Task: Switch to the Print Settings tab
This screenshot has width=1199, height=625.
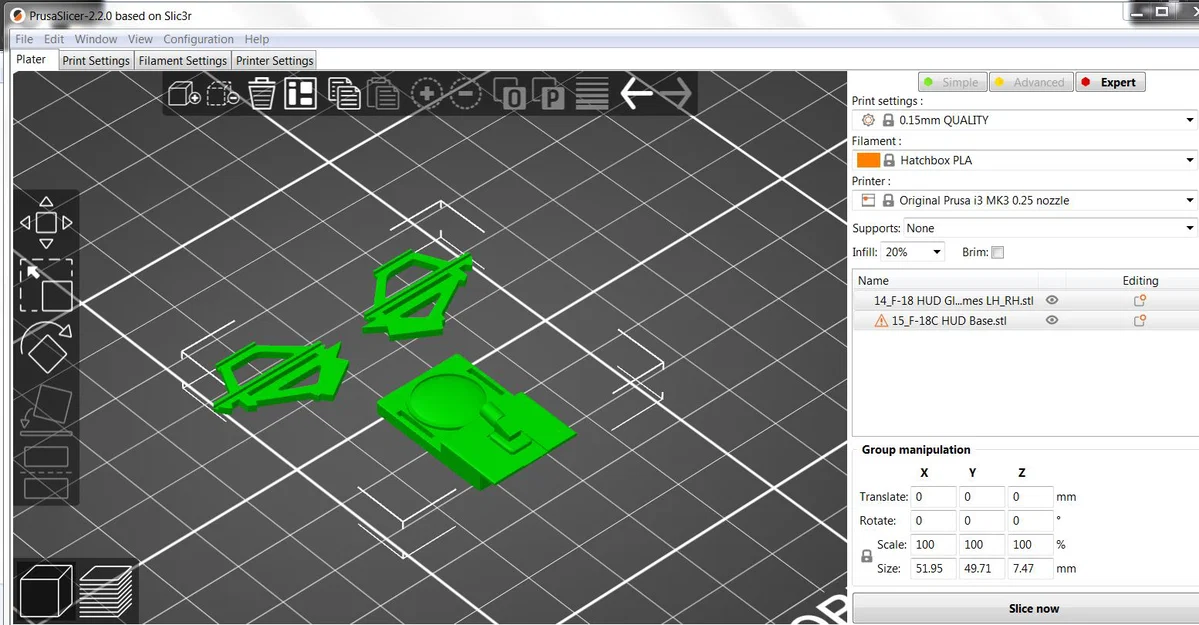Action: point(96,60)
